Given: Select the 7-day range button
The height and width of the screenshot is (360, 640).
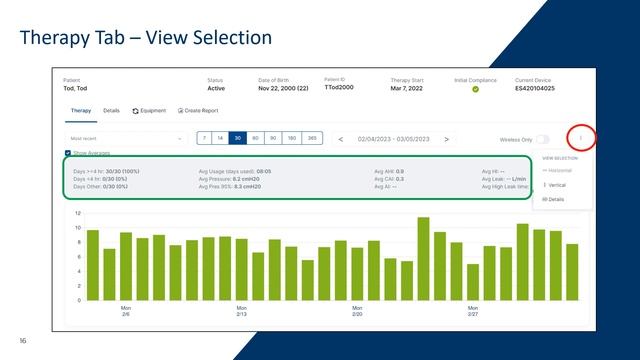Looking at the screenshot, I should pos(204,138).
